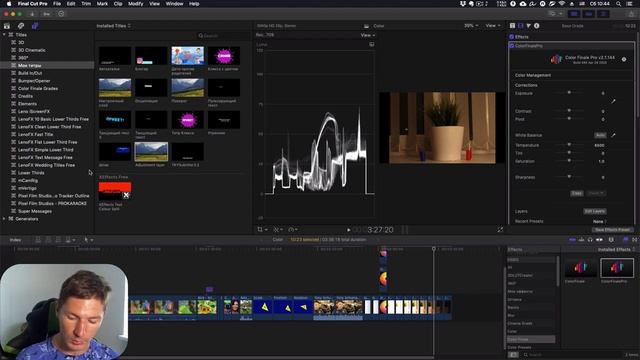Viewport: 640px width, 360px height.
Task: Open the background tasks icon in toolbar
Action: coord(61,14)
